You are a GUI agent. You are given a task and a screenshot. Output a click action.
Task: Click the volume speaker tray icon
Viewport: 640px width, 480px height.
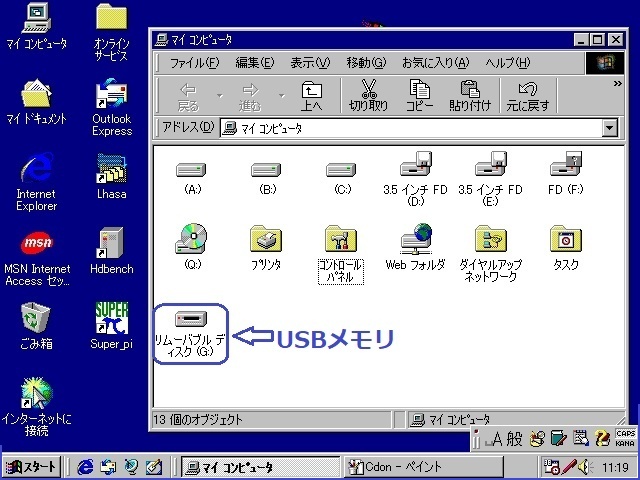tap(586, 467)
